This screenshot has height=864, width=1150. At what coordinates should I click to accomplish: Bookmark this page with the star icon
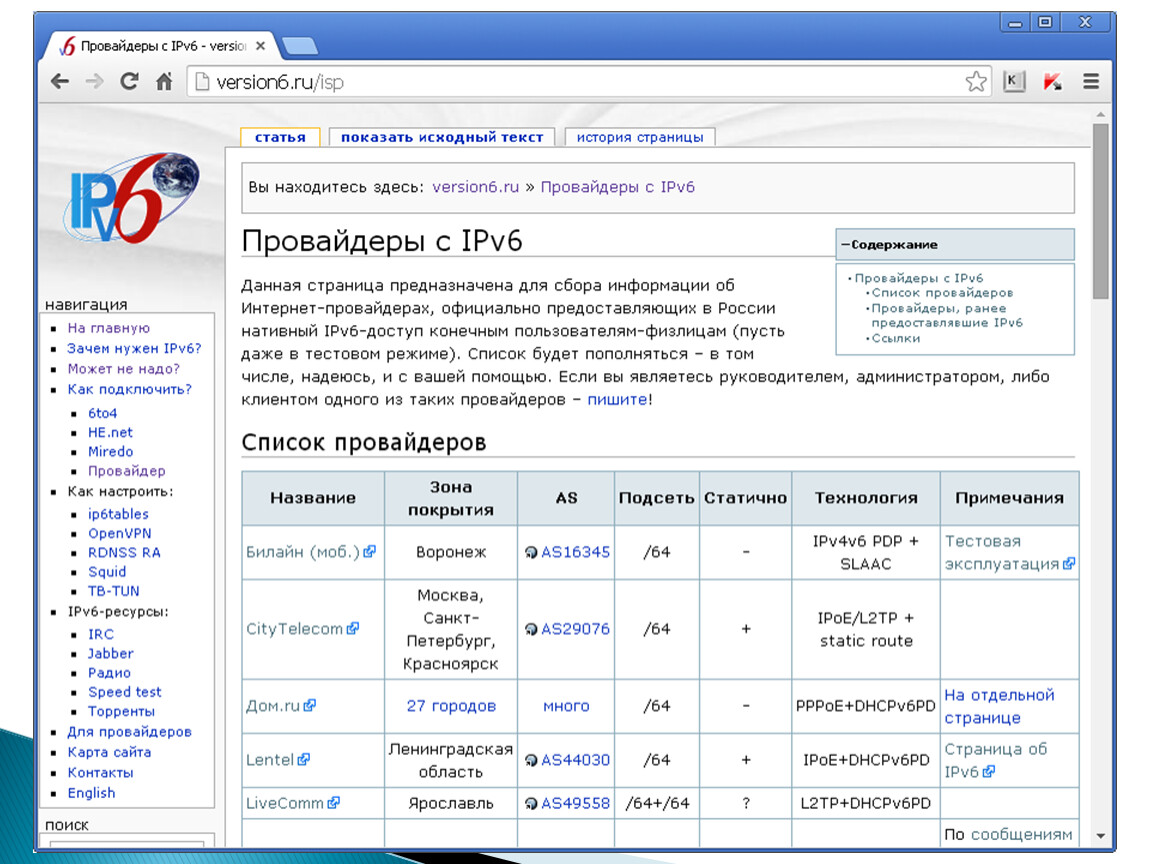975,82
